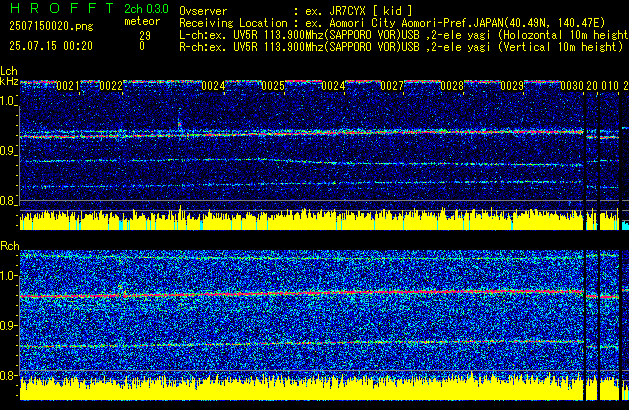Viewport: 629px width, 410px height.
Task: Click the kHz unit label
Action: pyautogui.click(x=9, y=81)
